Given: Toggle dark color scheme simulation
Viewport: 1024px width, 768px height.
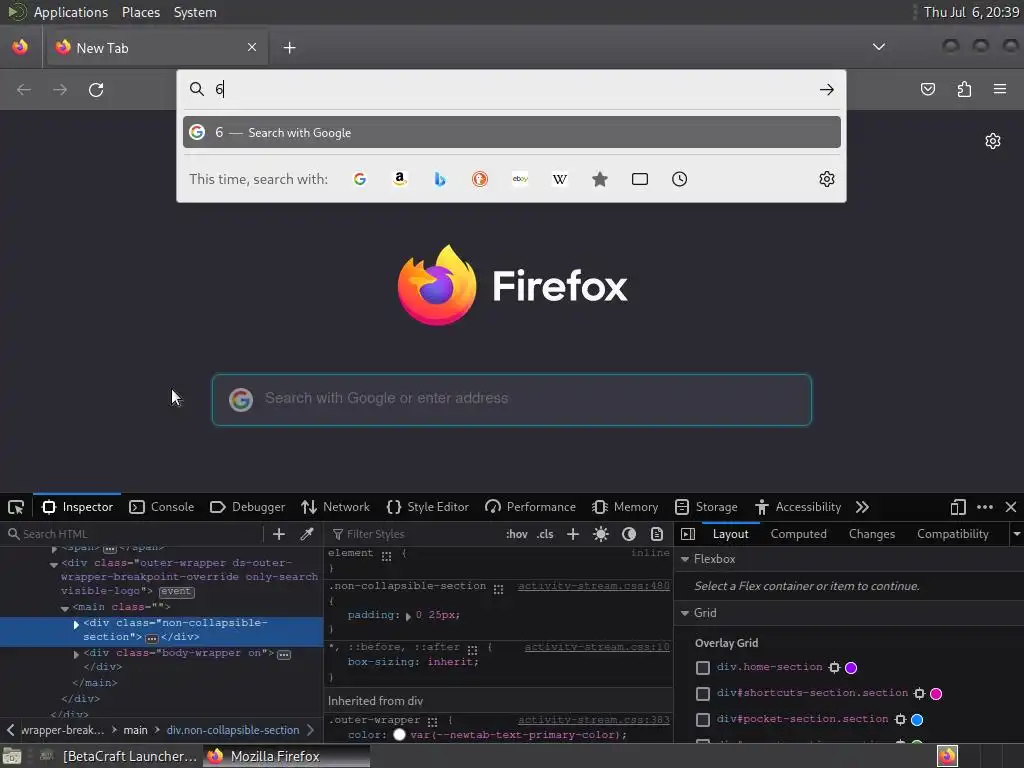Looking at the screenshot, I should point(629,534).
